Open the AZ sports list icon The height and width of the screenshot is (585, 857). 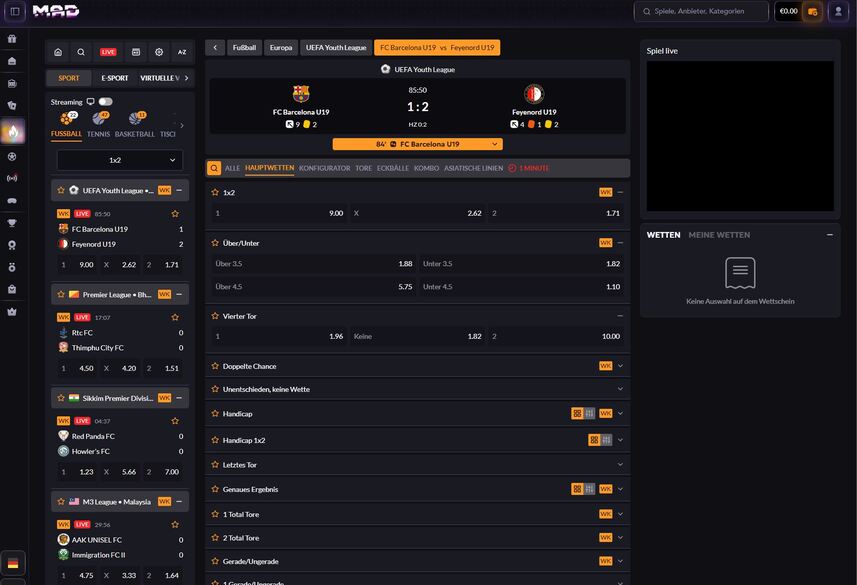182,52
